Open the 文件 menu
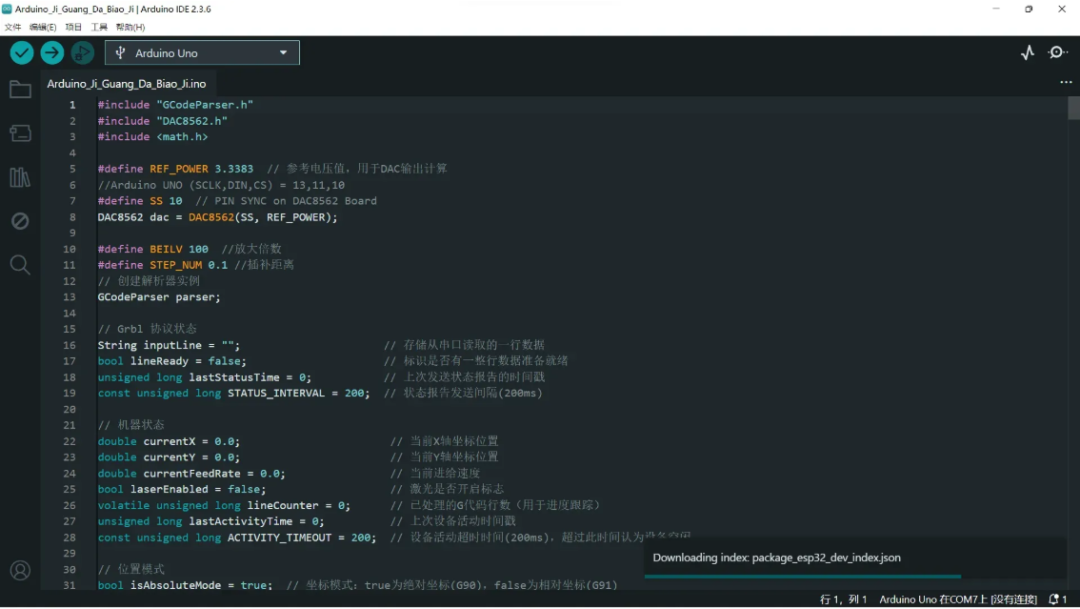Image resolution: width=1080 pixels, height=609 pixels. click(12, 28)
